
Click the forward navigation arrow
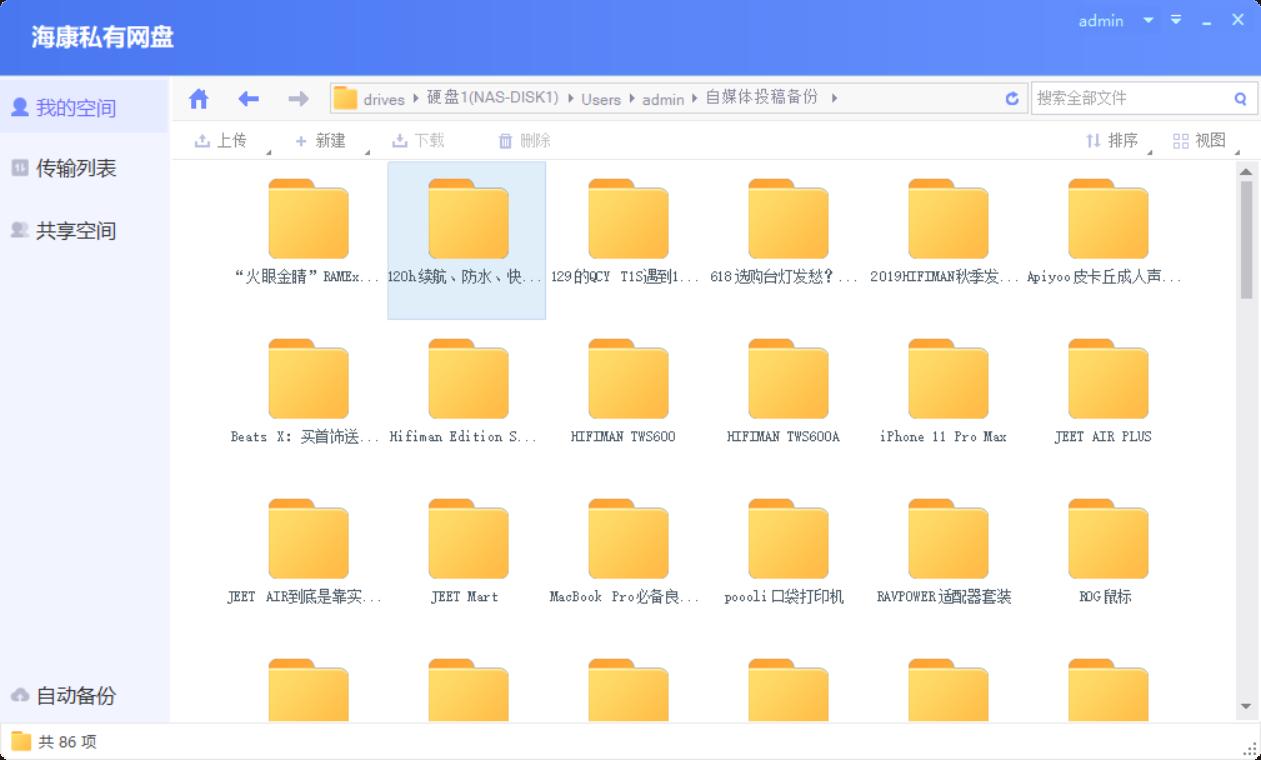click(297, 98)
